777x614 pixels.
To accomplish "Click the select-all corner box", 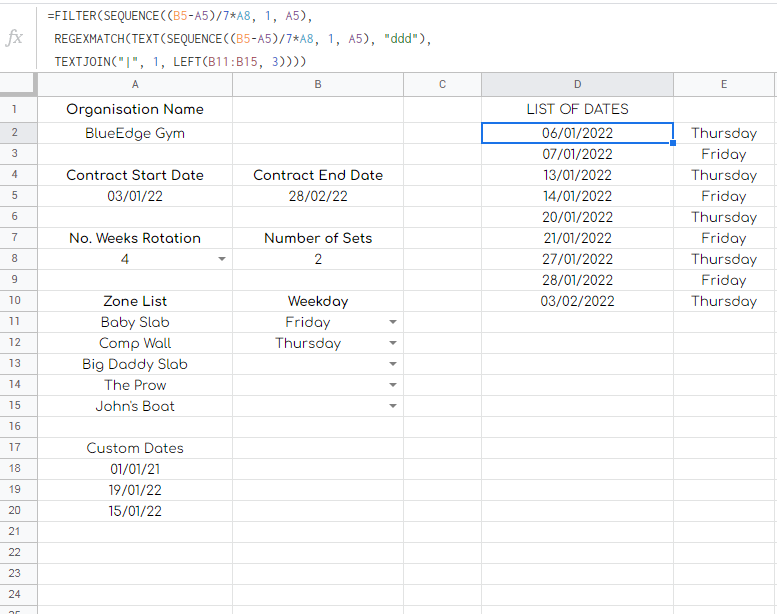I will point(18,84).
